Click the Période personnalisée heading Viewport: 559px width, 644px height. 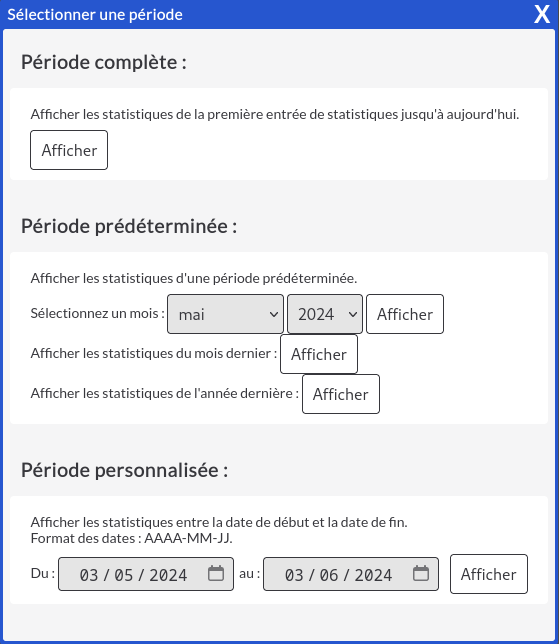(x=124, y=470)
